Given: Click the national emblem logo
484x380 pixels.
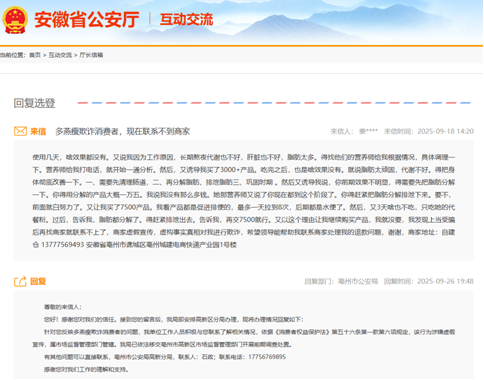Looking at the screenshot, I should point(15,20).
